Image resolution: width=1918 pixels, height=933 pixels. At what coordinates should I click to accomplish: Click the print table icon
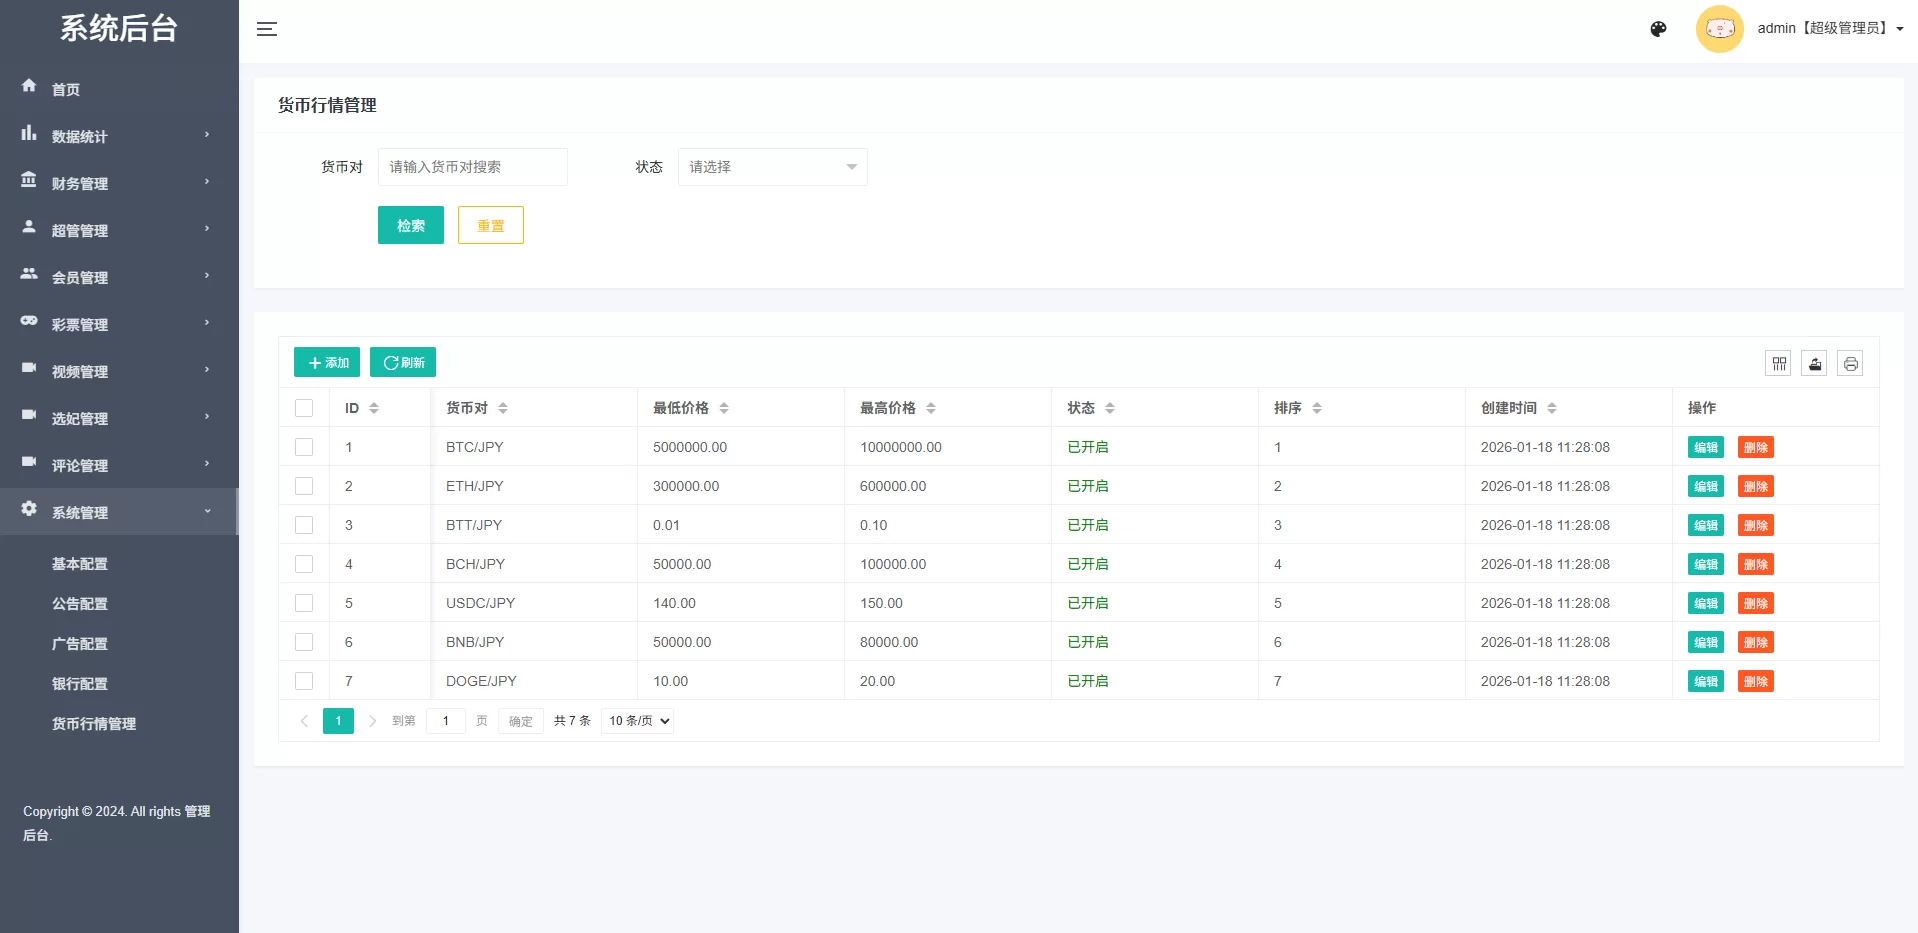point(1850,363)
